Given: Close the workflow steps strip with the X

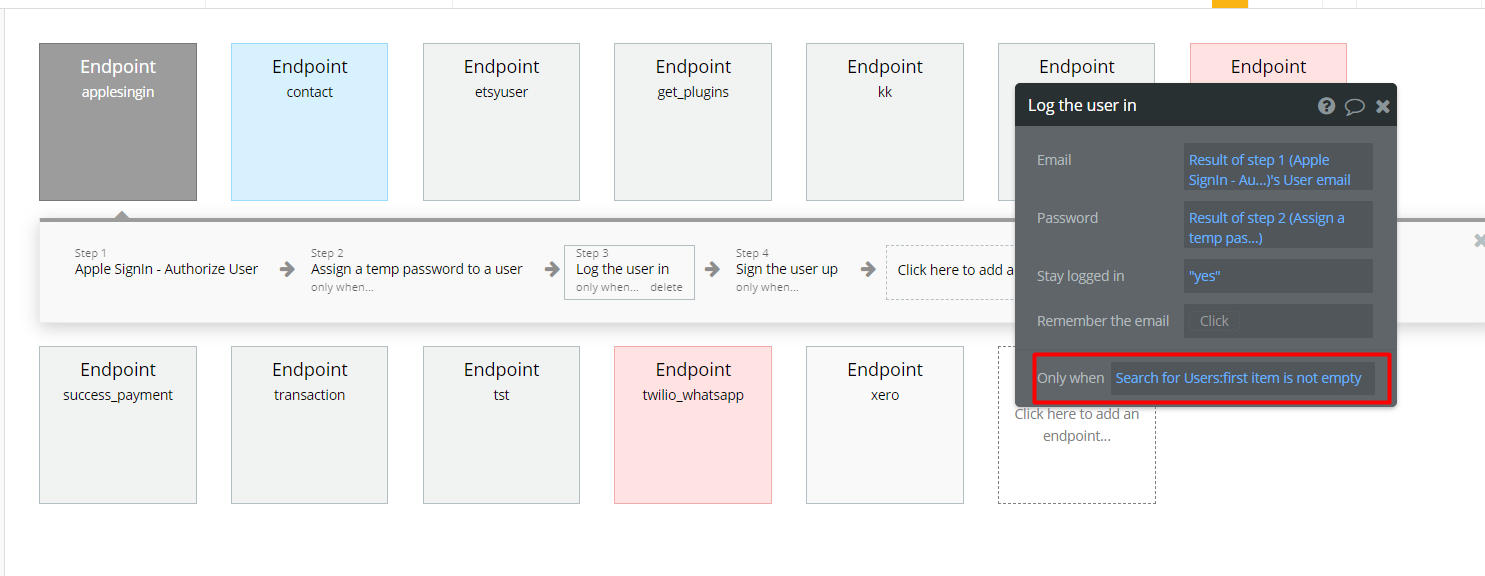Looking at the screenshot, I should (1479, 241).
